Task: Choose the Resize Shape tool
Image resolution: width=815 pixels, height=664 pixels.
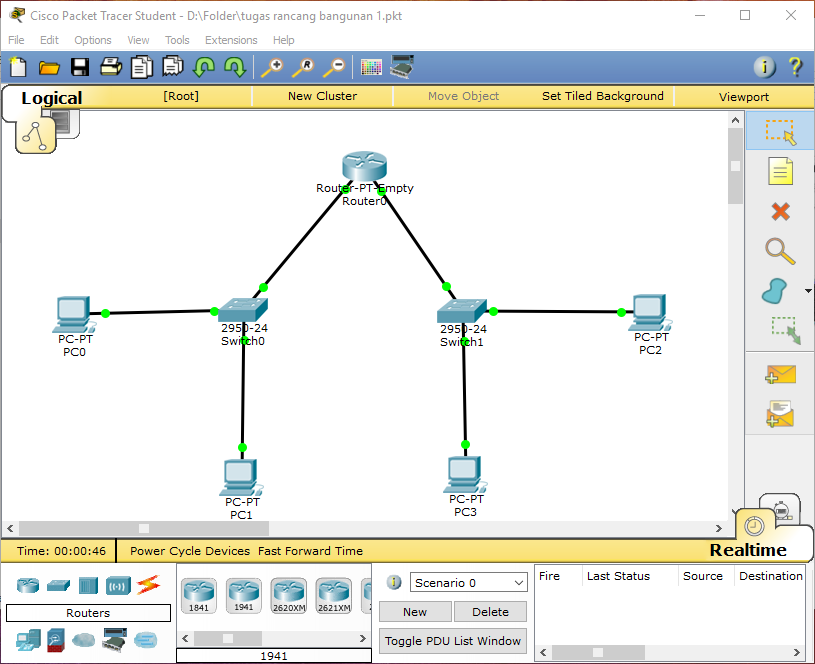Action: [x=786, y=331]
